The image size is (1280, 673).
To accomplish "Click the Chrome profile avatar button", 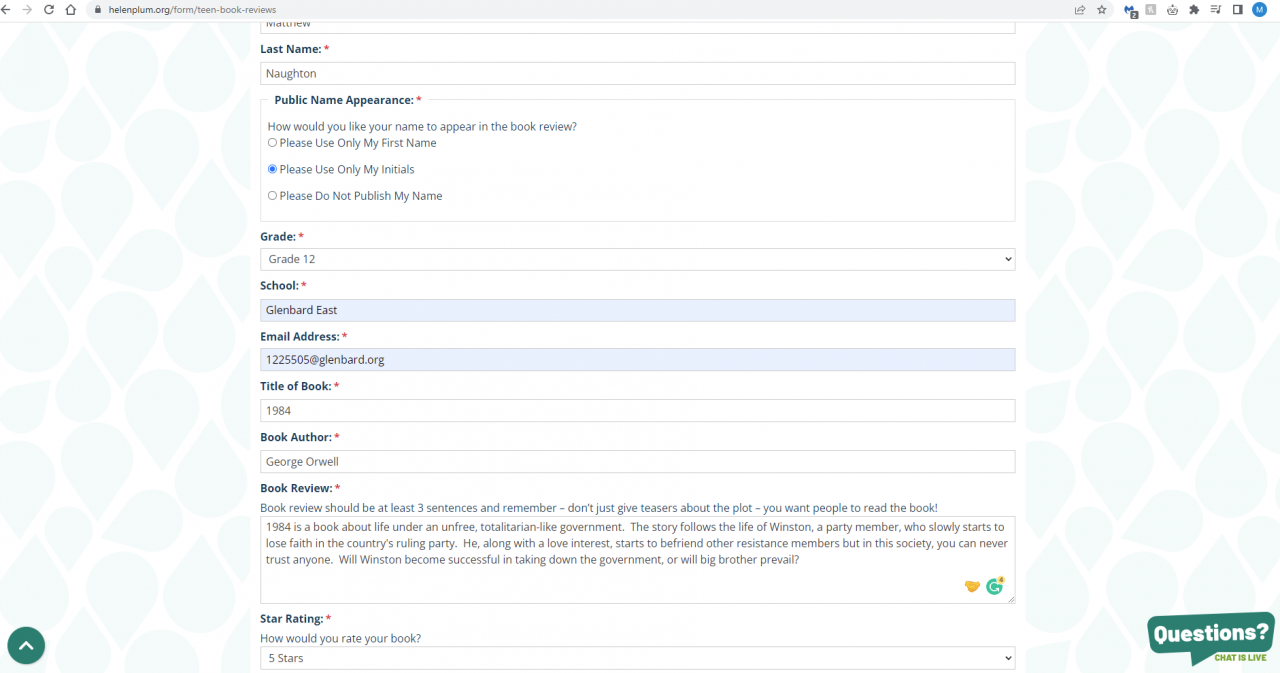I will tap(1259, 9).
